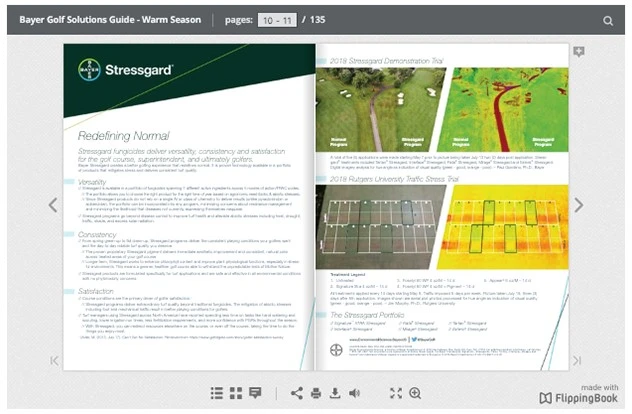Go to the previous page arrow
The width and height of the screenshot is (632, 414).
pos(54,205)
